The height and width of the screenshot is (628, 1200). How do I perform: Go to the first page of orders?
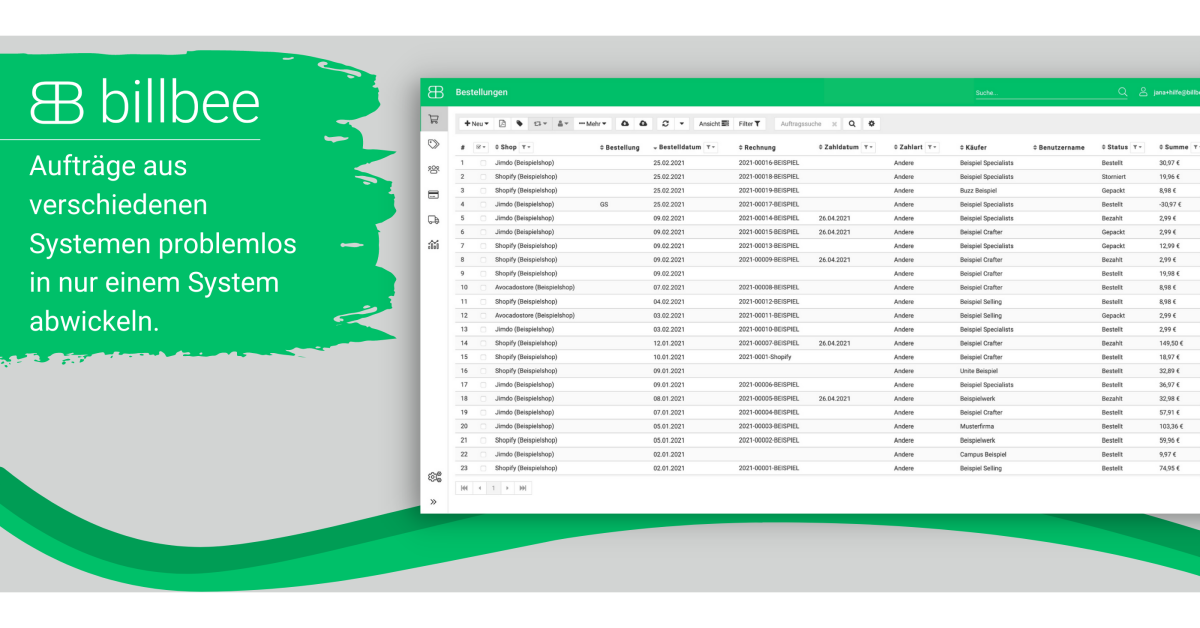[x=464, y=488]
